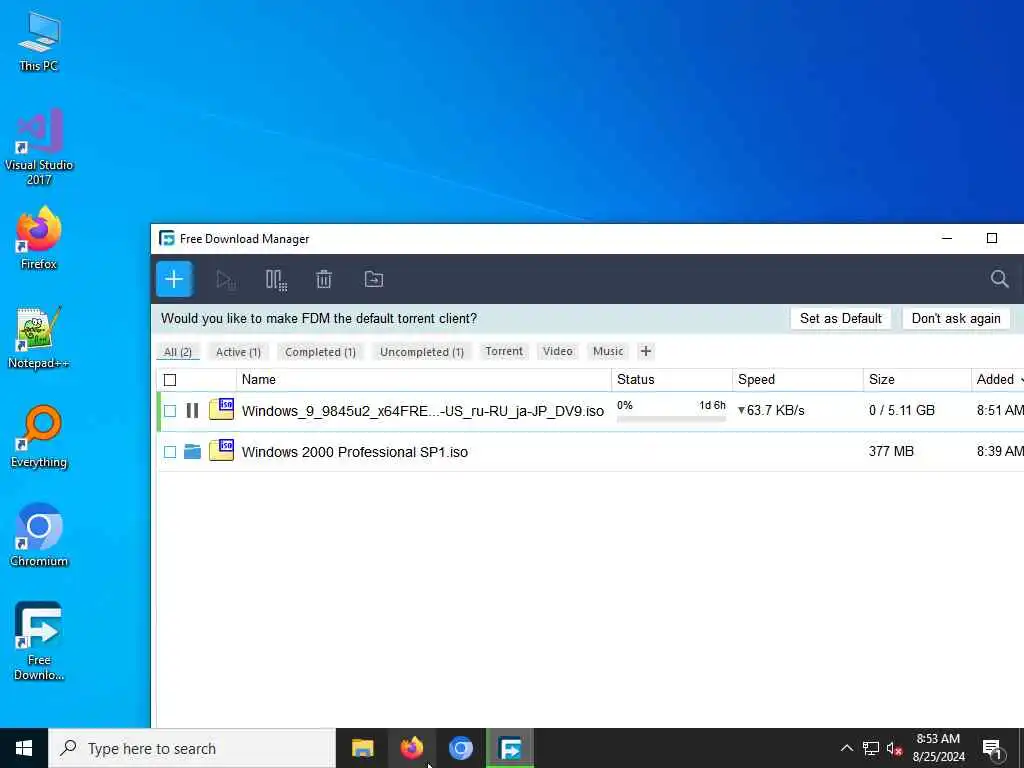Switch to Chromium in the taskbar
This screenshot has height=768, width=1024.
pos(460,748)
